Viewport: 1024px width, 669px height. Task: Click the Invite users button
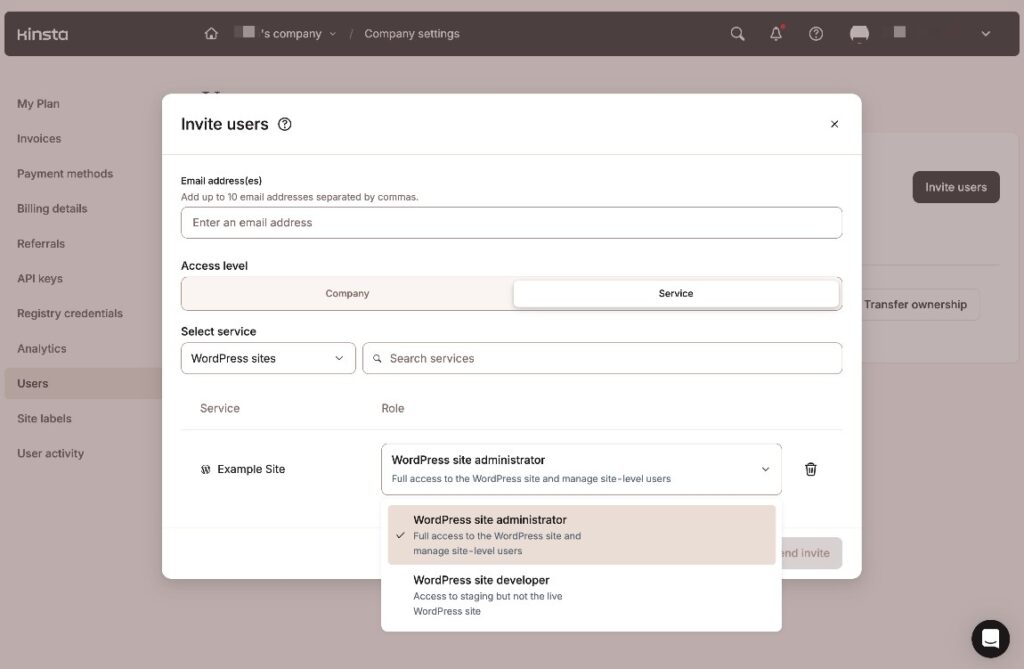955,187
